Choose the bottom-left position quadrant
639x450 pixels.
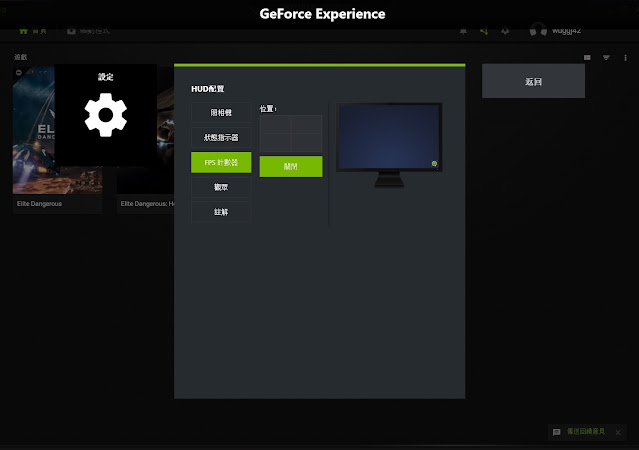click(275, 143)
